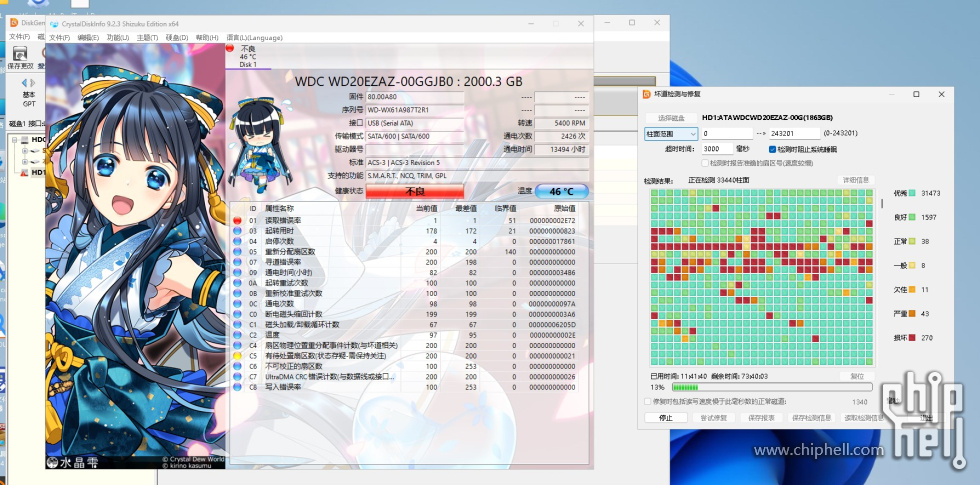Image resolution: width=980 pixels, height=485 pixels.
Task: Open the 主题(T) menu
Action: [x=148, y=38]
